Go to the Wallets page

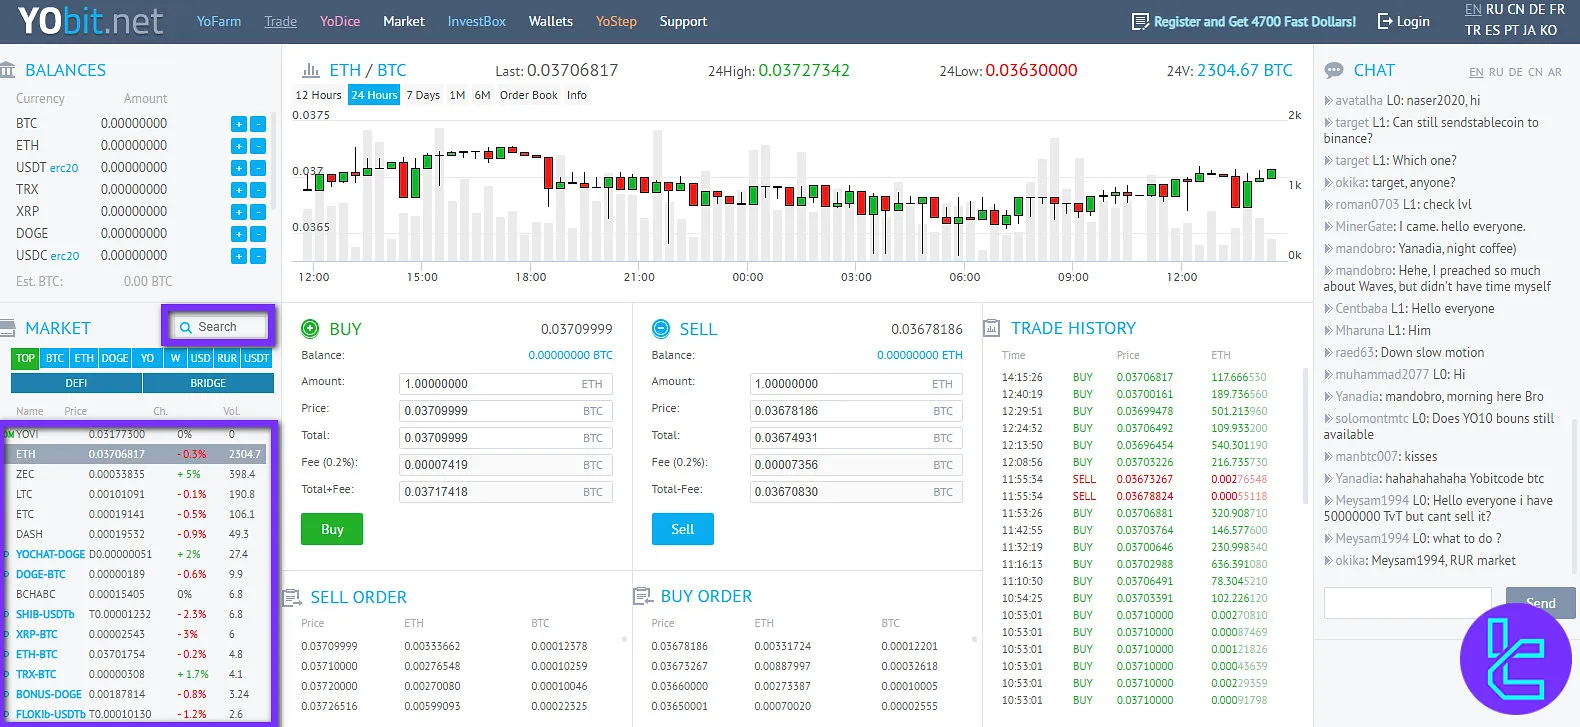point(551,21)
